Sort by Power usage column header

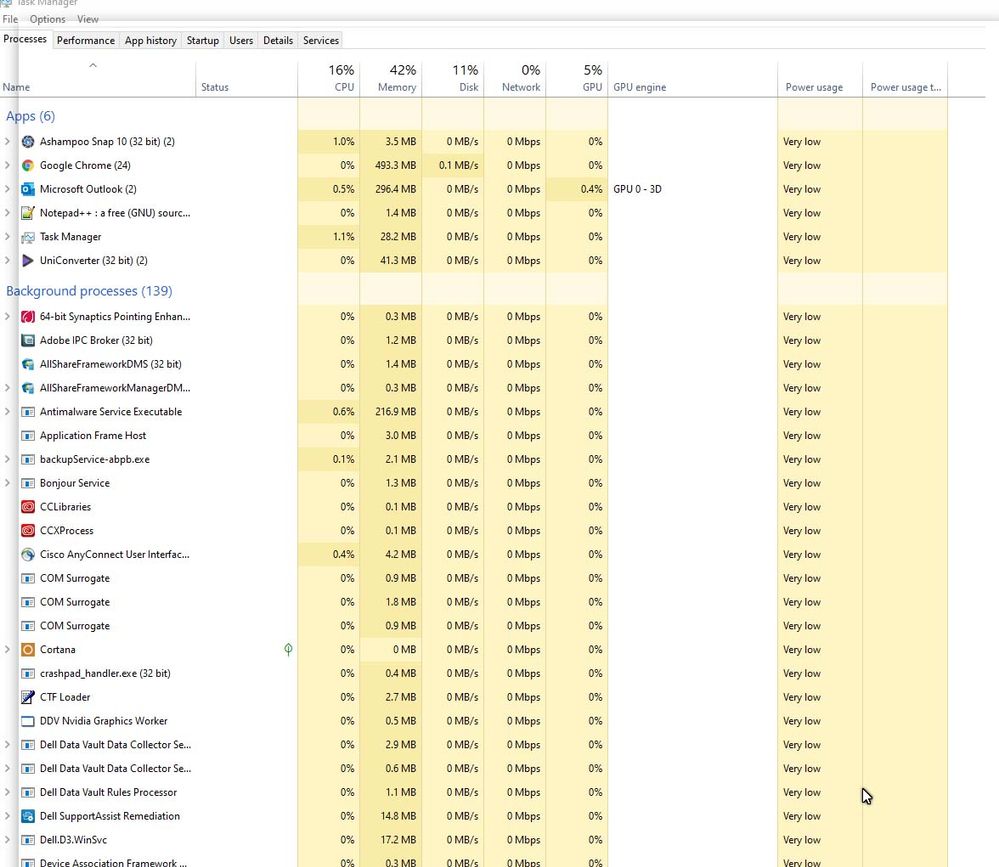point(819,78)
